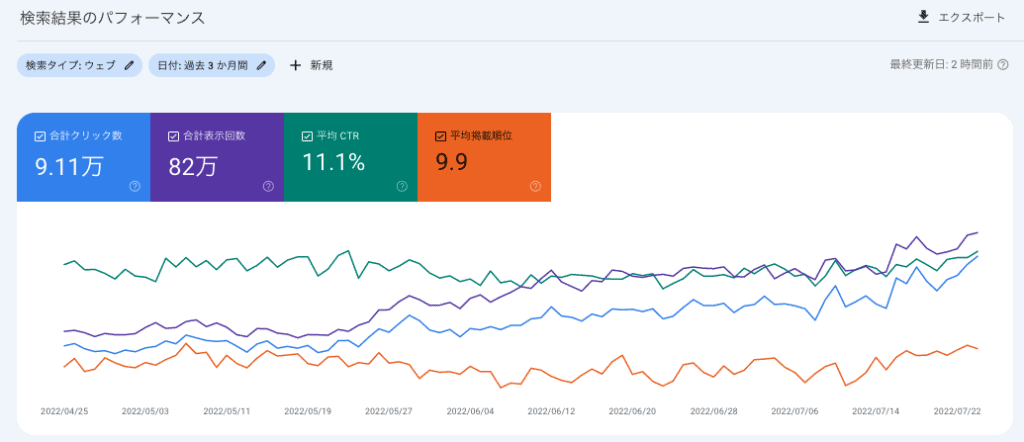1024x442 pixels.
Task: Click the 2022/05/27 date axis label
Action: (x=389, y=411)
